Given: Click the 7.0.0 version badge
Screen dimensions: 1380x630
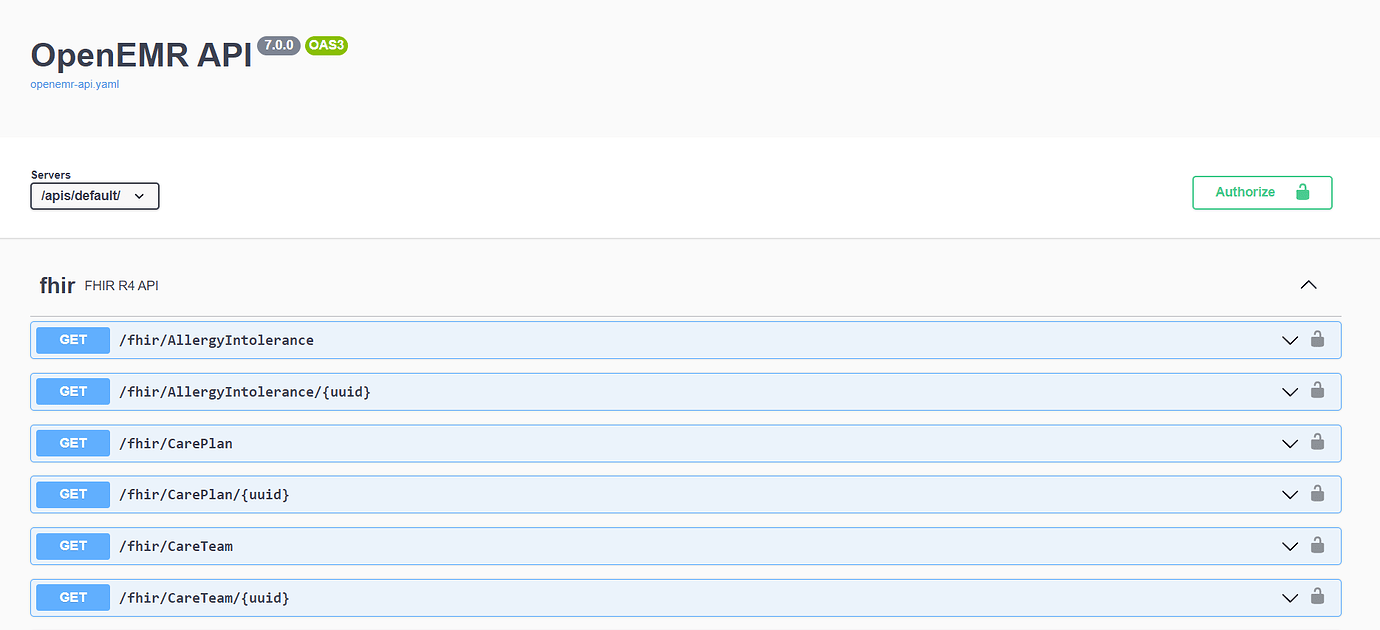Looking at the screenshot, I should coord(278,44).
